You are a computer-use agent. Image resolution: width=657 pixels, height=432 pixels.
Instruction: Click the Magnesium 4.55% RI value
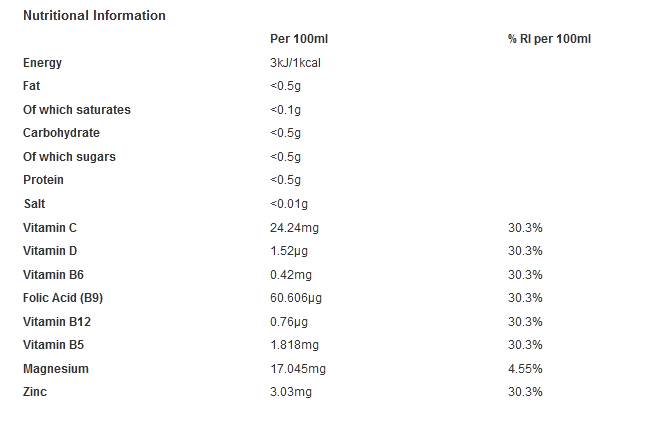525,369
